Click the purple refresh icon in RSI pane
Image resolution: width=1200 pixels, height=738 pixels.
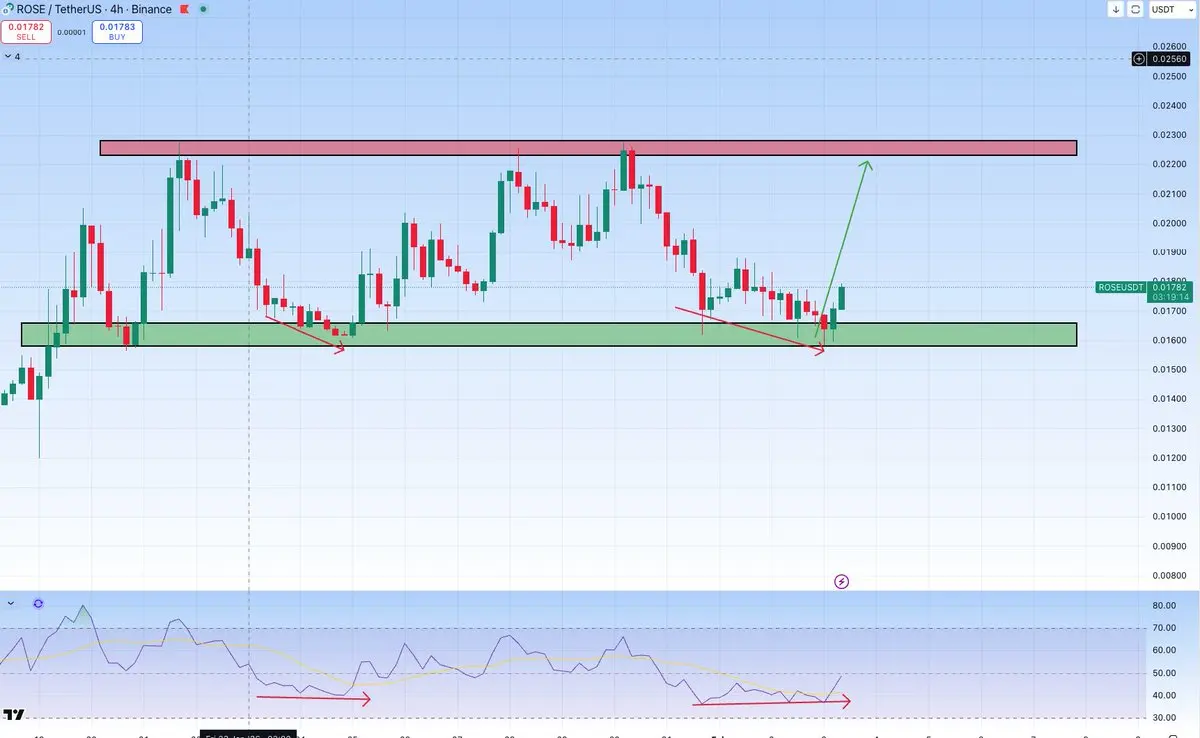[x=38, y=604]
